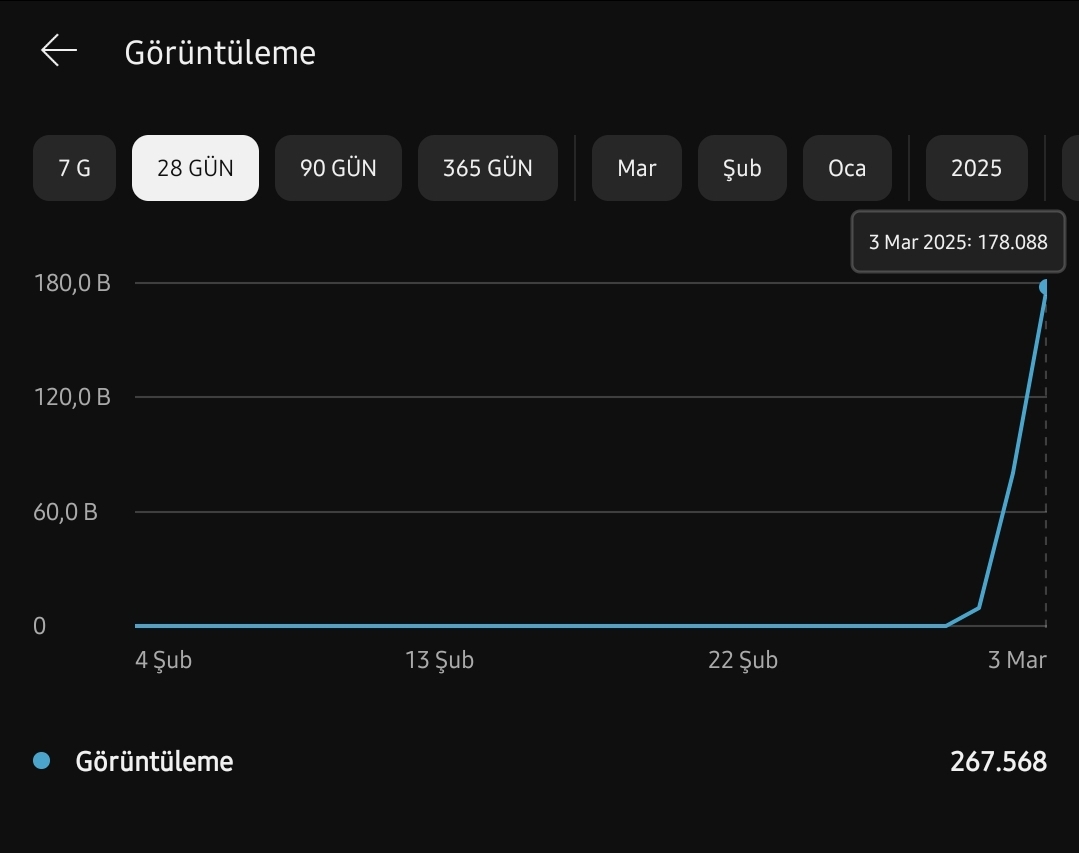Select the 28 GÜN range chip
The height and width of the screenshot is (853, 1079).
(195, 168)
